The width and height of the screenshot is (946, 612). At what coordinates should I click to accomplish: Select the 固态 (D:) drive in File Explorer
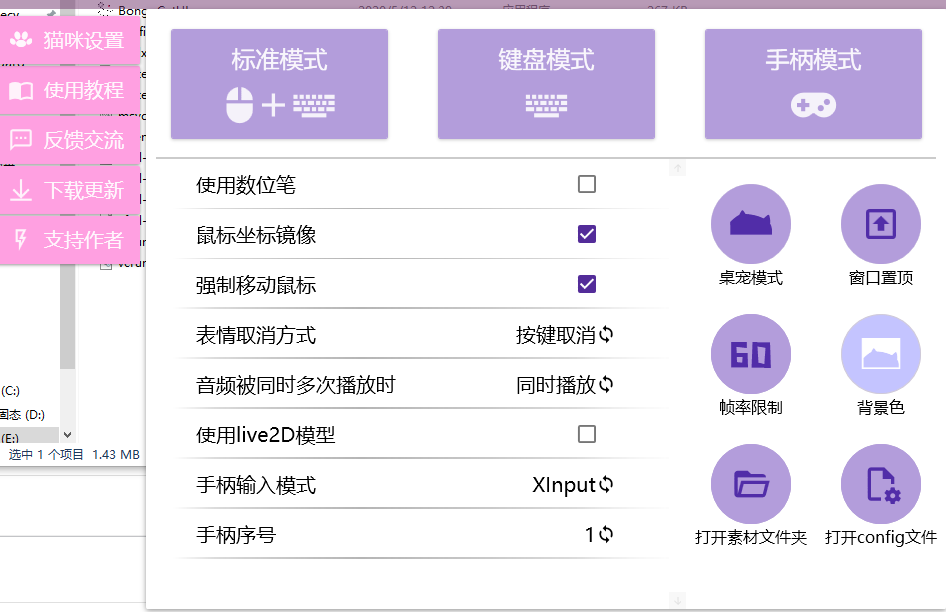coord(22,415)
